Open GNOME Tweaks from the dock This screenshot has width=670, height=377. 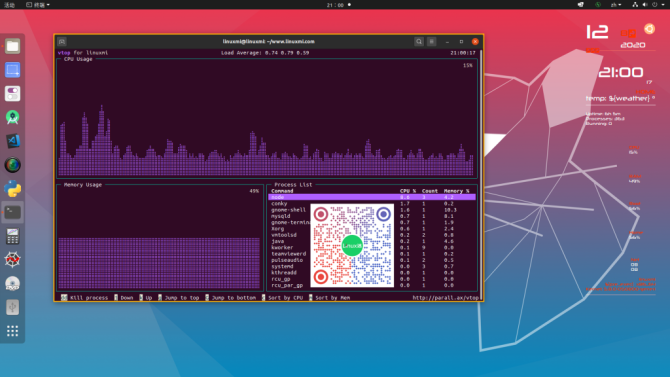pyautogui.click(x=12, y=94)
